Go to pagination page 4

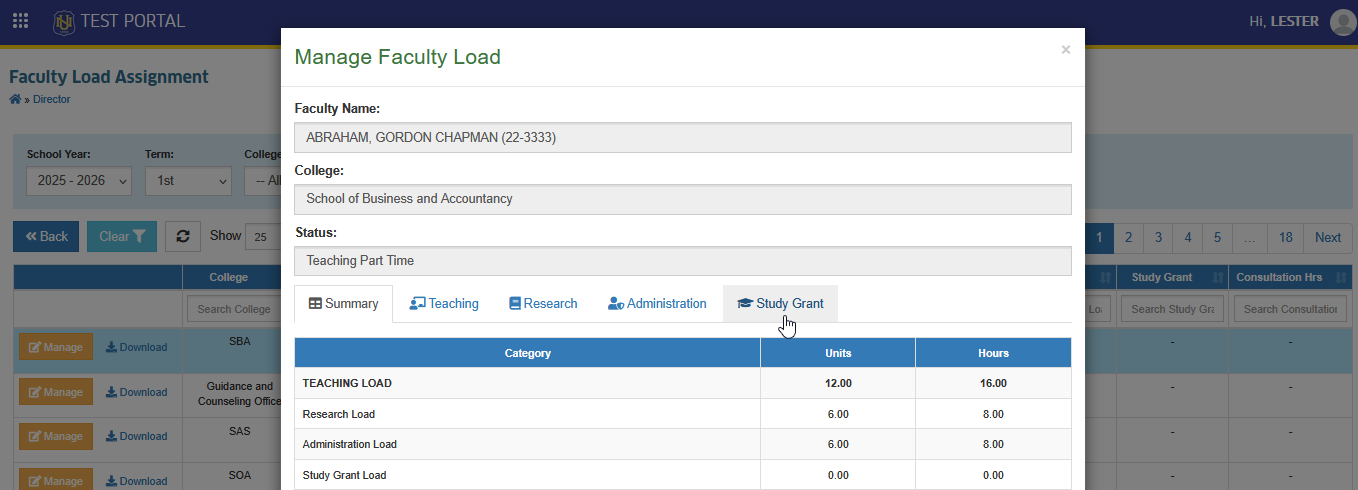tap(1188, 237)
